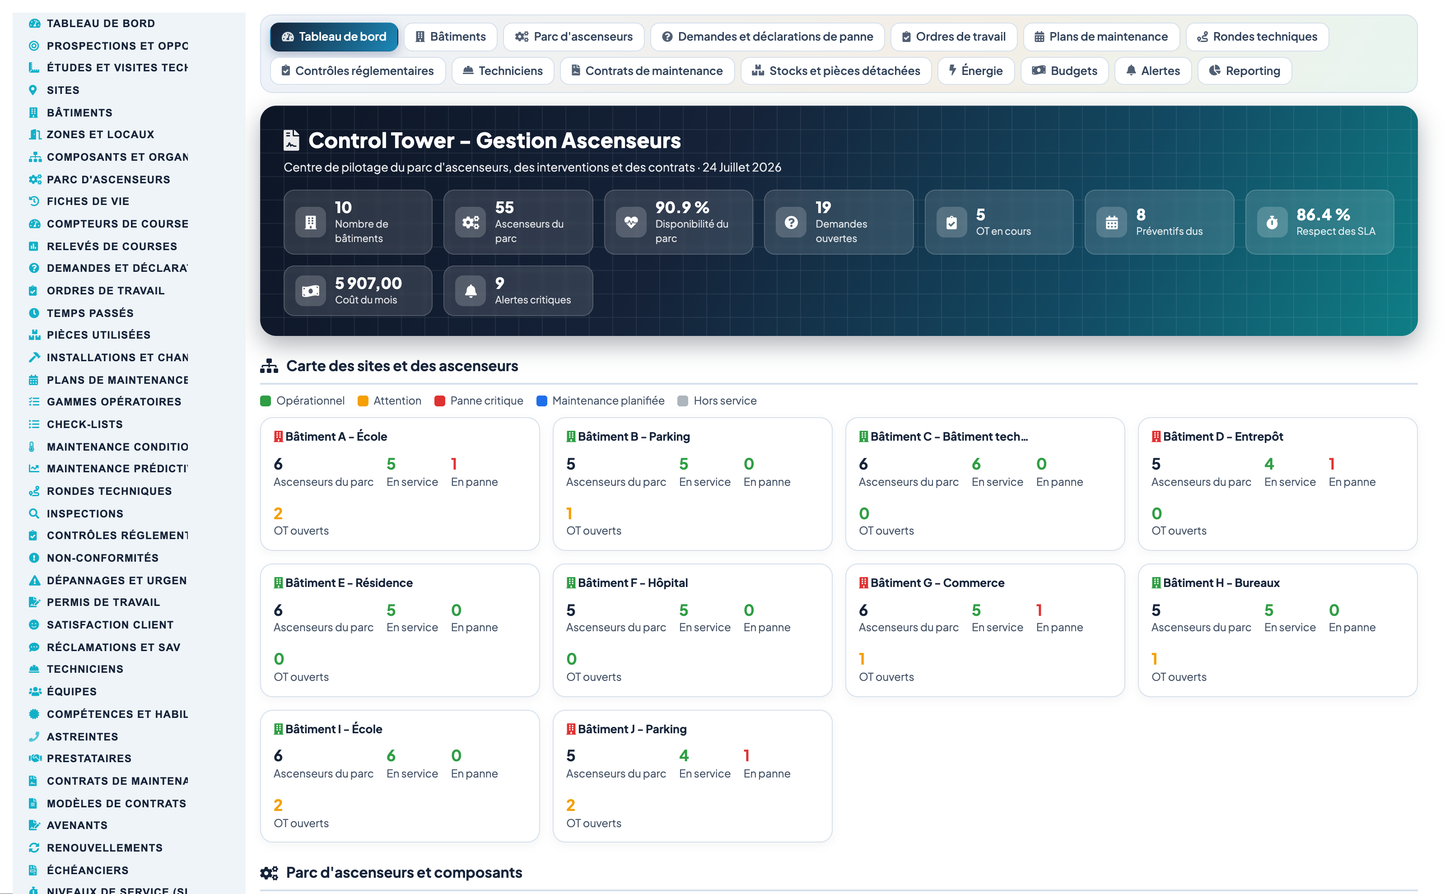Select the Ordres de travail tab
The height and width of the screenshot is (894, 1445).
[954, 37]
